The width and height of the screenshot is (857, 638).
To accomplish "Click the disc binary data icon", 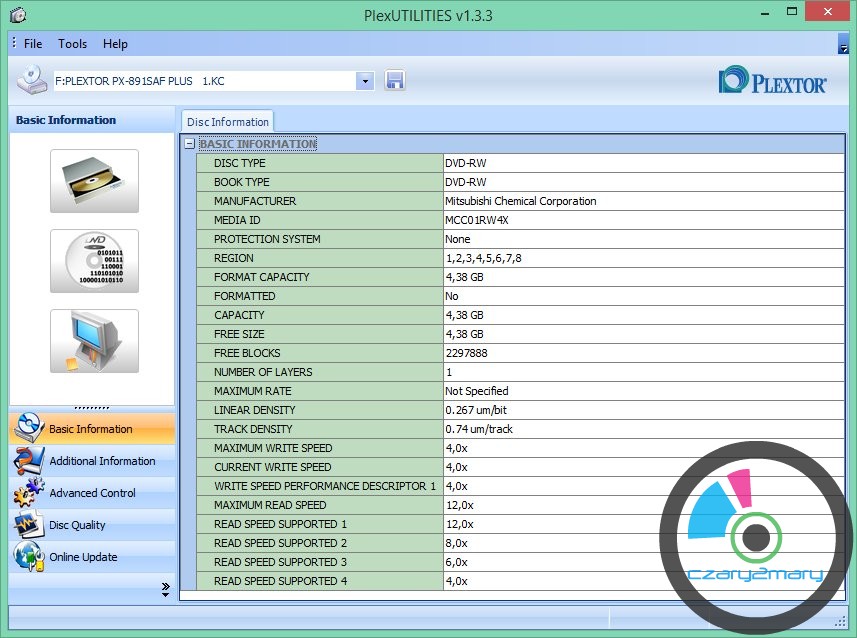I will pos(94,261).
